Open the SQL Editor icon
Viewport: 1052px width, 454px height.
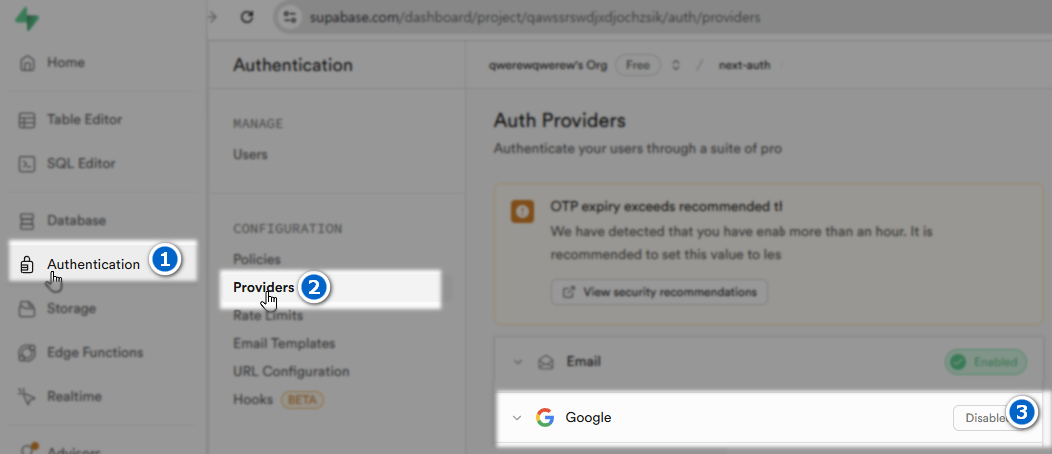point(28,164)
